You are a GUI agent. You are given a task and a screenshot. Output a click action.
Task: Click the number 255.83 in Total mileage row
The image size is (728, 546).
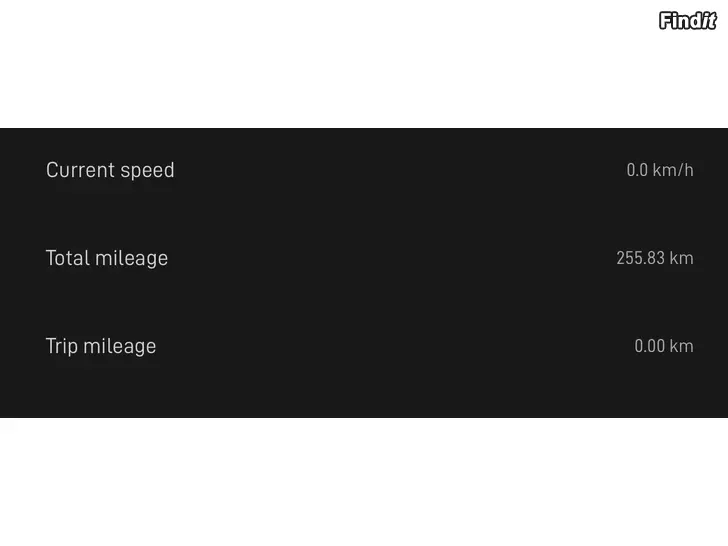[641, 258]
